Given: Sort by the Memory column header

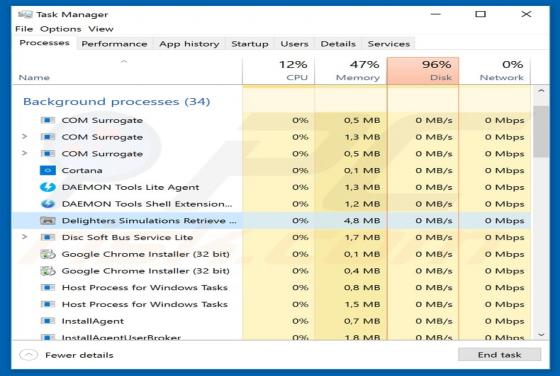Looking at the screenshot, I should [x=351, y=71].
